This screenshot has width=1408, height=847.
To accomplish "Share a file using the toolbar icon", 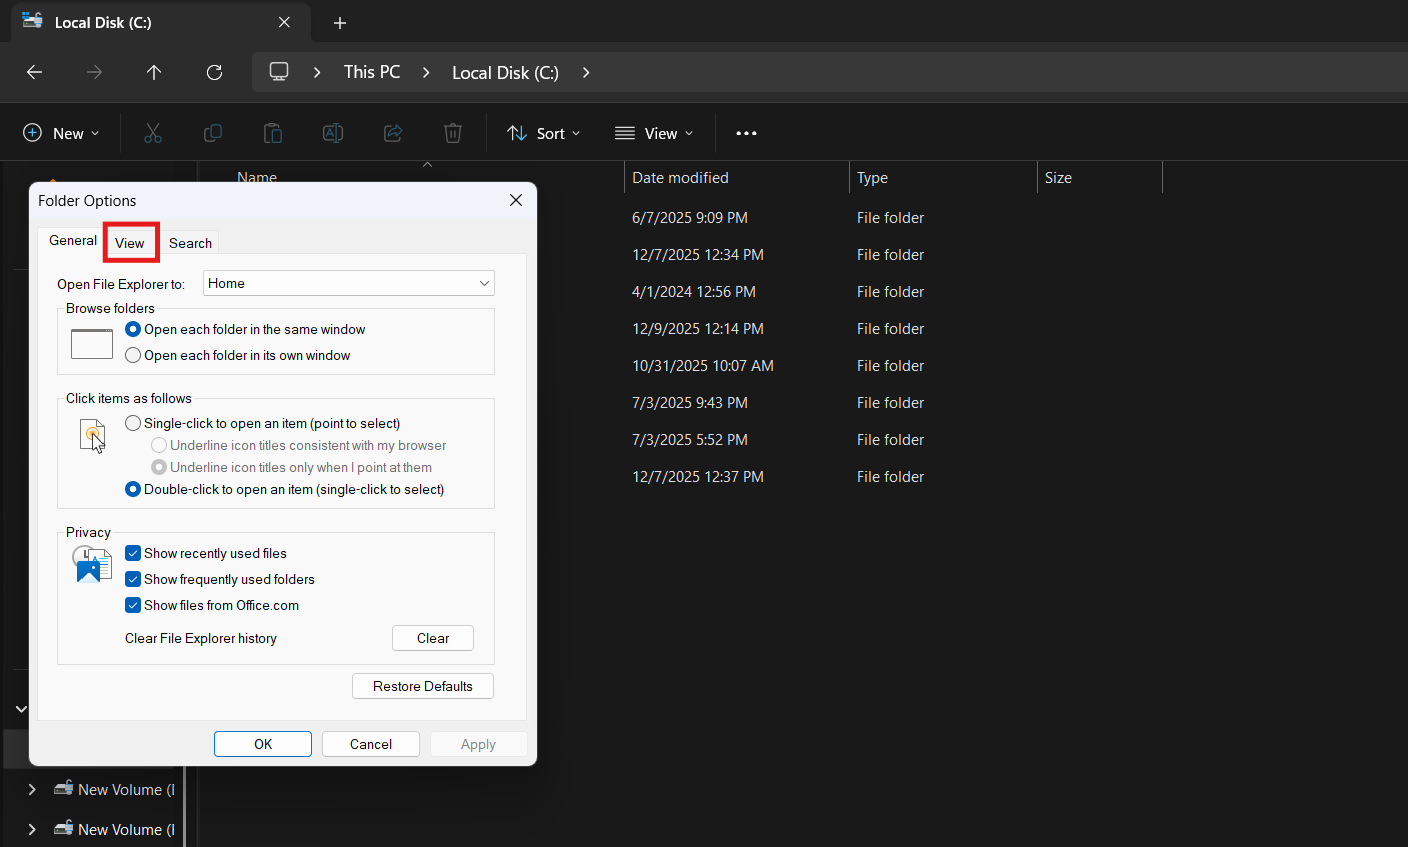I will [392, 132].
